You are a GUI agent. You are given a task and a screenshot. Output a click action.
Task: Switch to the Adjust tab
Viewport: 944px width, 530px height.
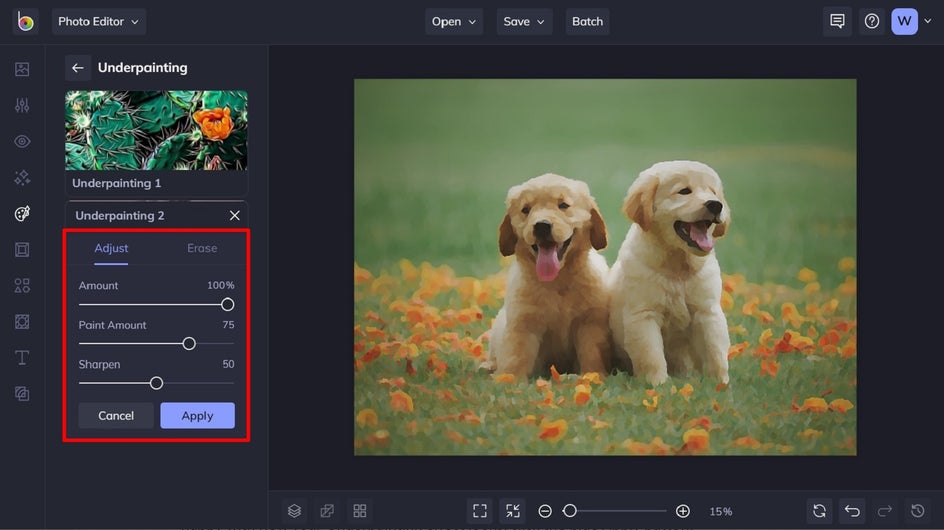(111, 248)
